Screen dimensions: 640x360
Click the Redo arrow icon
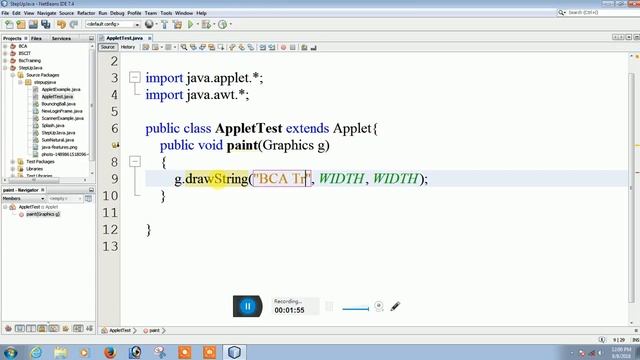point(74,24)
